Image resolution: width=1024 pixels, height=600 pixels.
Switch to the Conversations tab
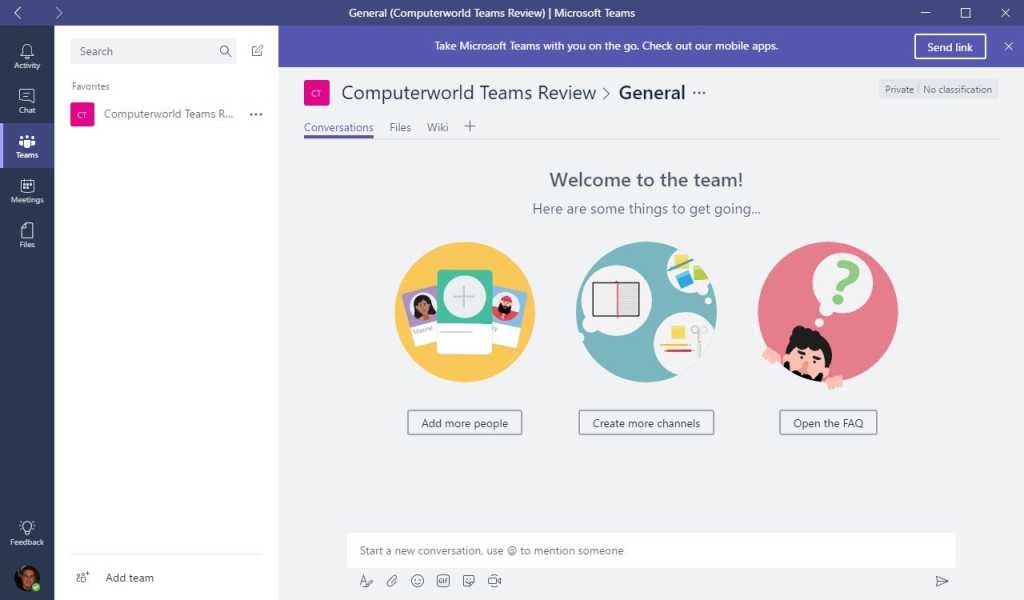338,127
